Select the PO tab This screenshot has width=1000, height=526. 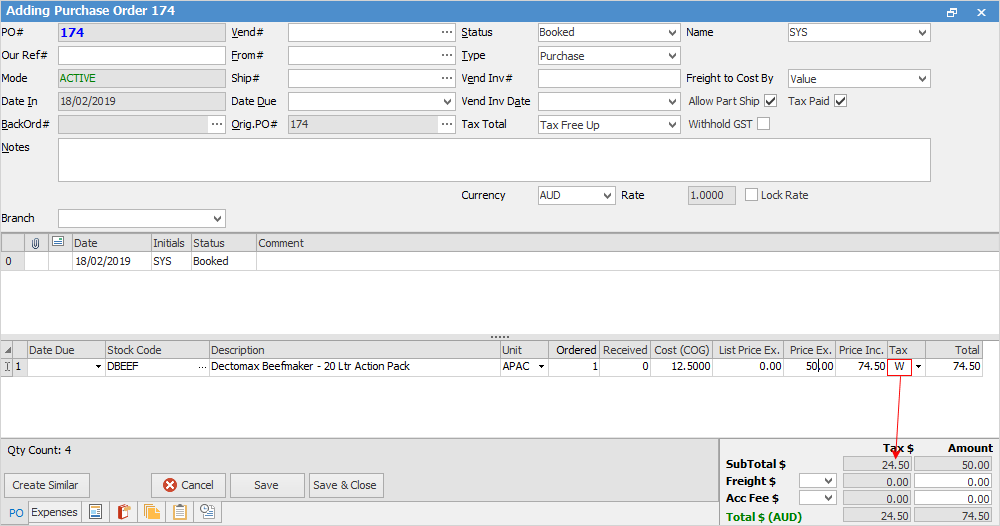pos(16,512)
